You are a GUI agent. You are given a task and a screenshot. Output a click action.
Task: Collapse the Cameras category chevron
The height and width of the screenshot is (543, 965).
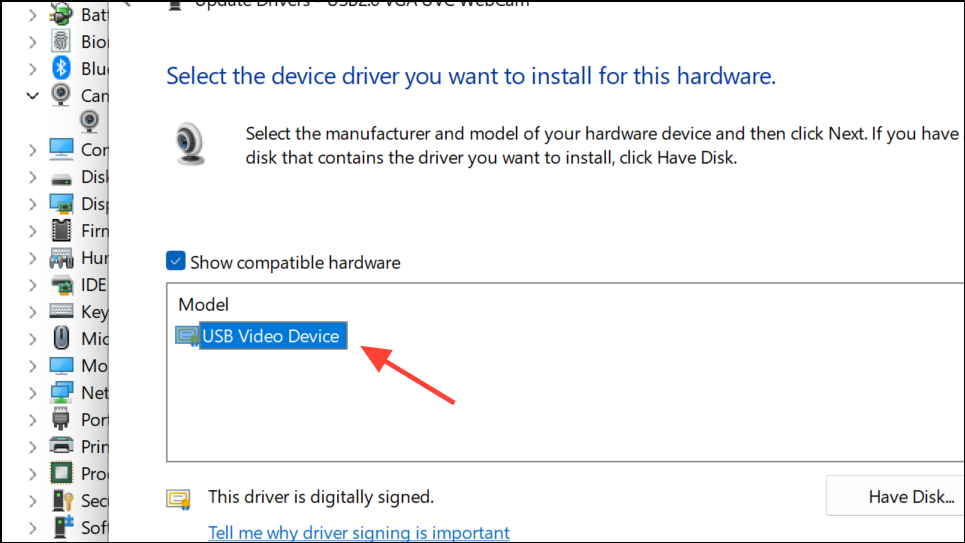coord(33,96)
